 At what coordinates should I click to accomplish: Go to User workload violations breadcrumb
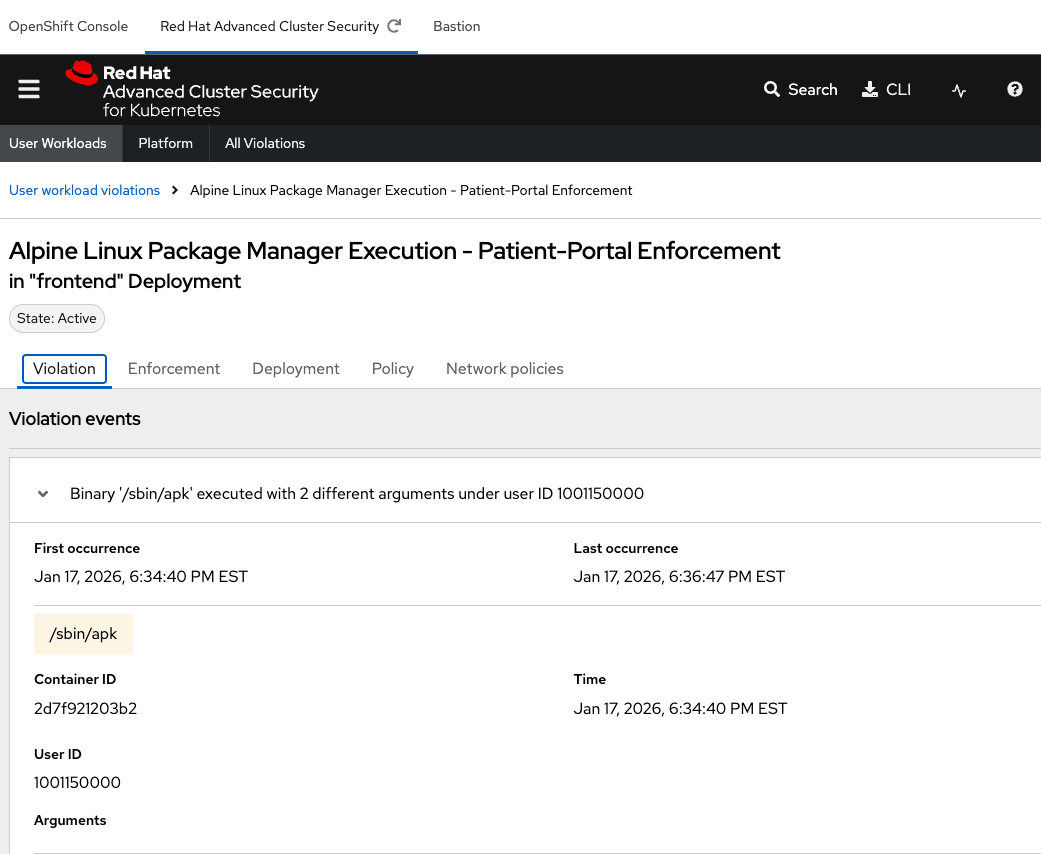click(84, 190)
